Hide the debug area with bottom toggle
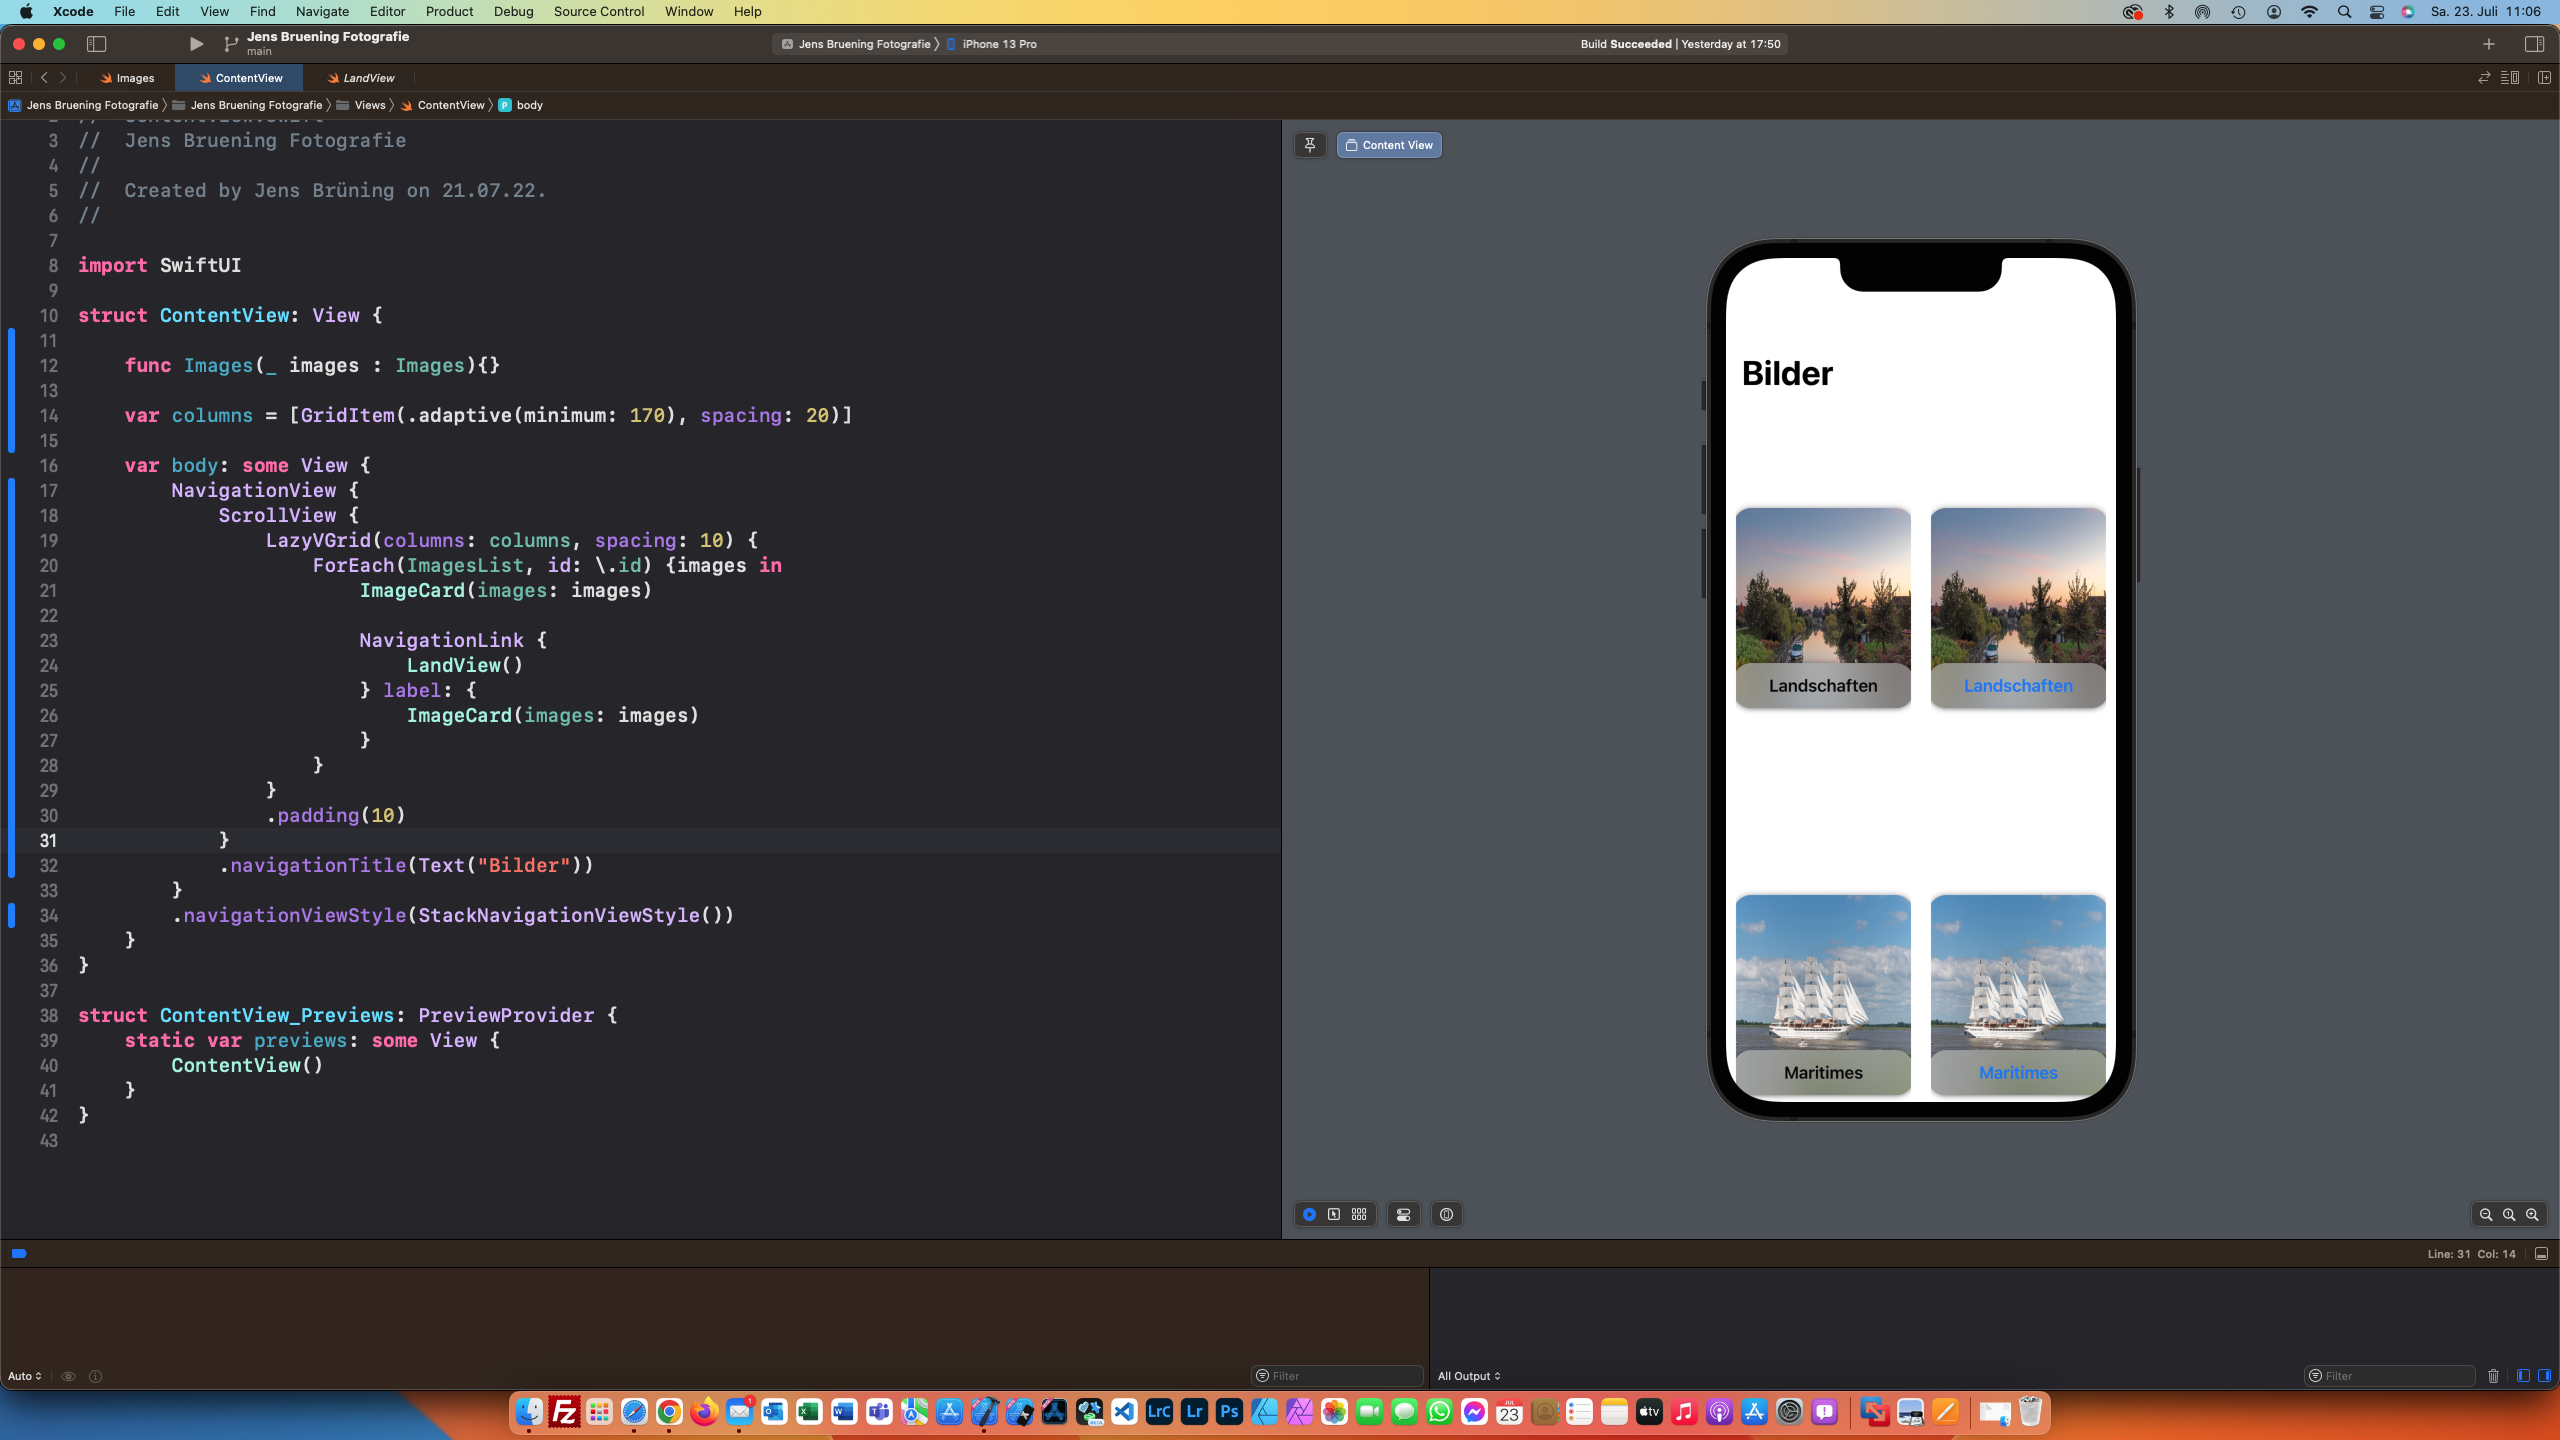The image size is (2560, 1440). tap(2541, 1254)
